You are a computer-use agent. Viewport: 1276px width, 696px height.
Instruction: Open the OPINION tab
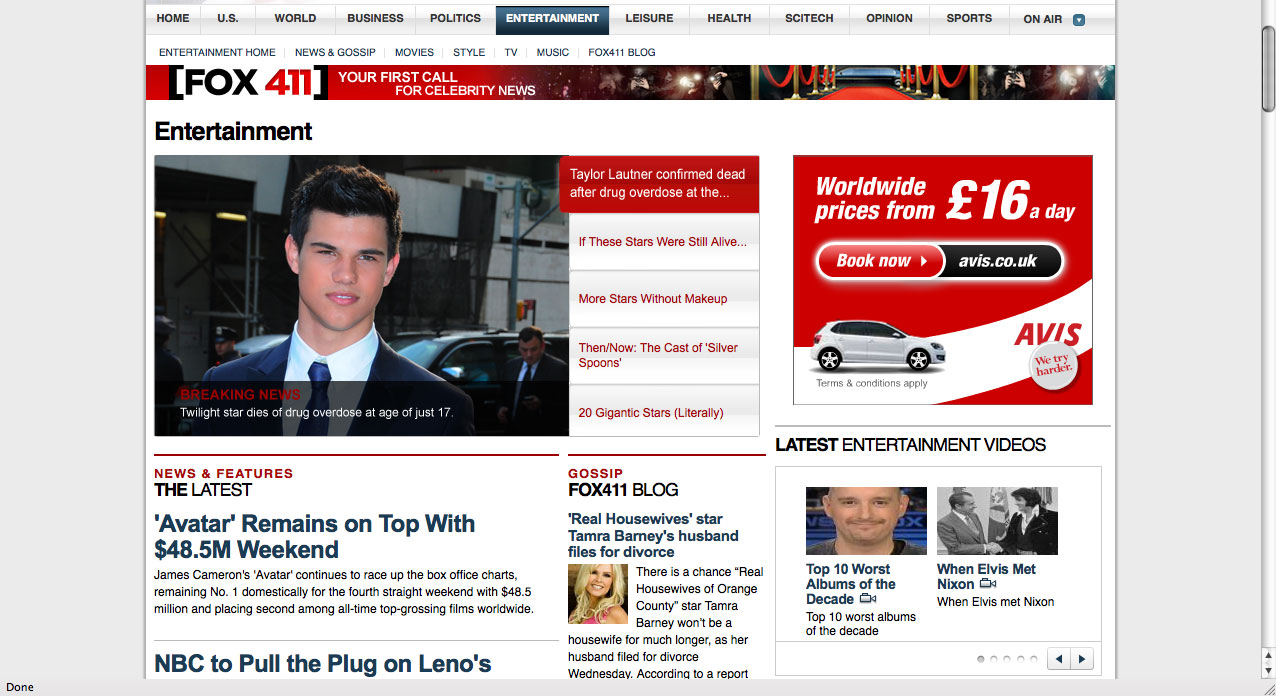pos(889,18)
